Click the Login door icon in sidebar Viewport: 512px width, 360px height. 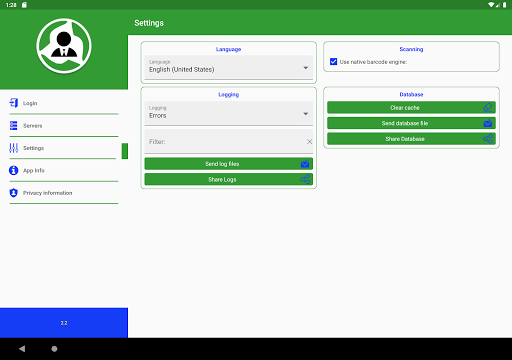(14, 103)
